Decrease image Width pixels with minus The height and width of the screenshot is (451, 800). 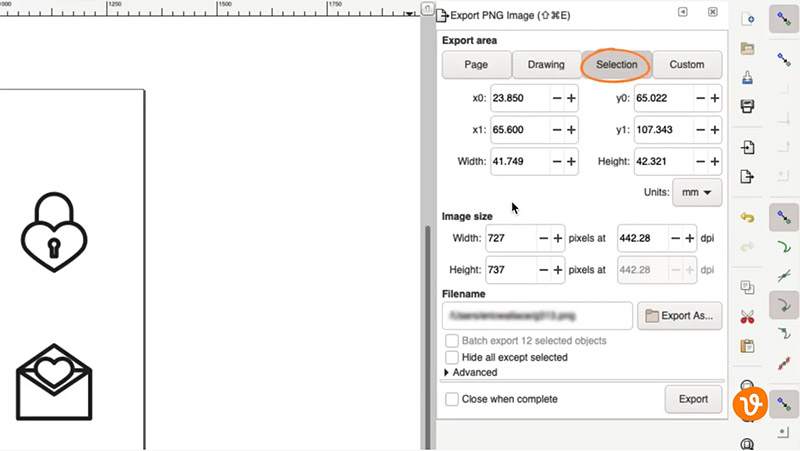(x=543, y=238)
